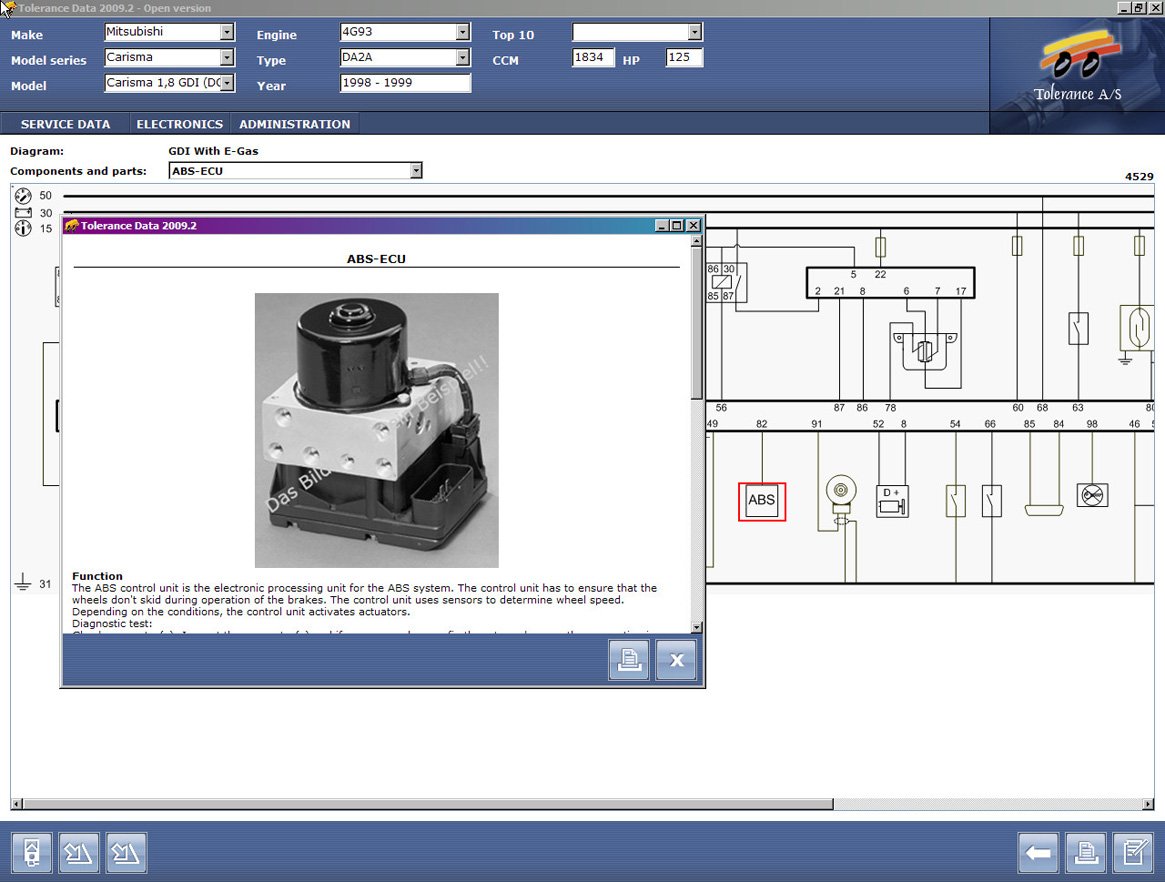Click the Year field showing 1998 - 1999

[x=405, y=84]
